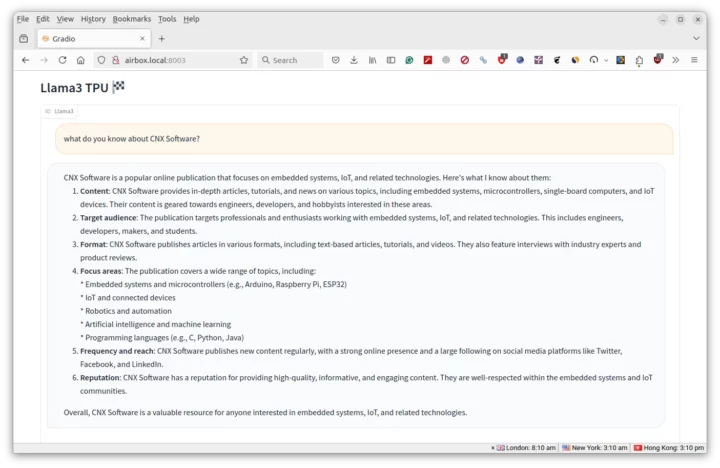Click the 'Target audience' bold item text
Viewport: 720px width, 468px height.
coord(108,218)
